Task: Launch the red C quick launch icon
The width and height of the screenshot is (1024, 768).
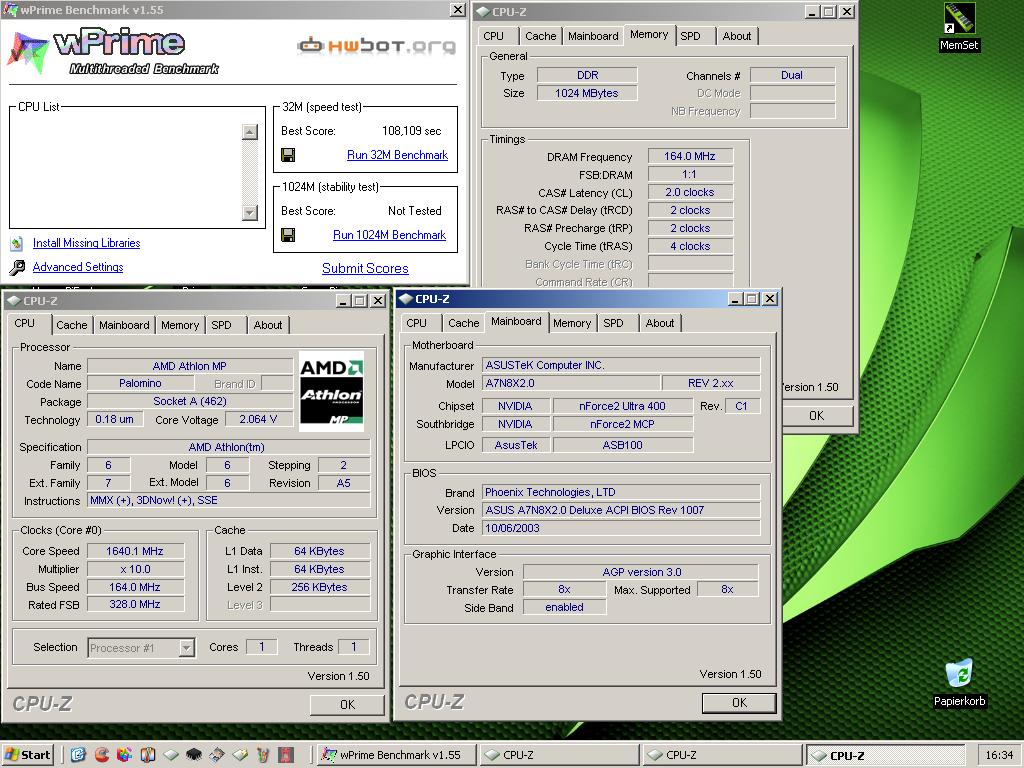Action: point(102,755)
